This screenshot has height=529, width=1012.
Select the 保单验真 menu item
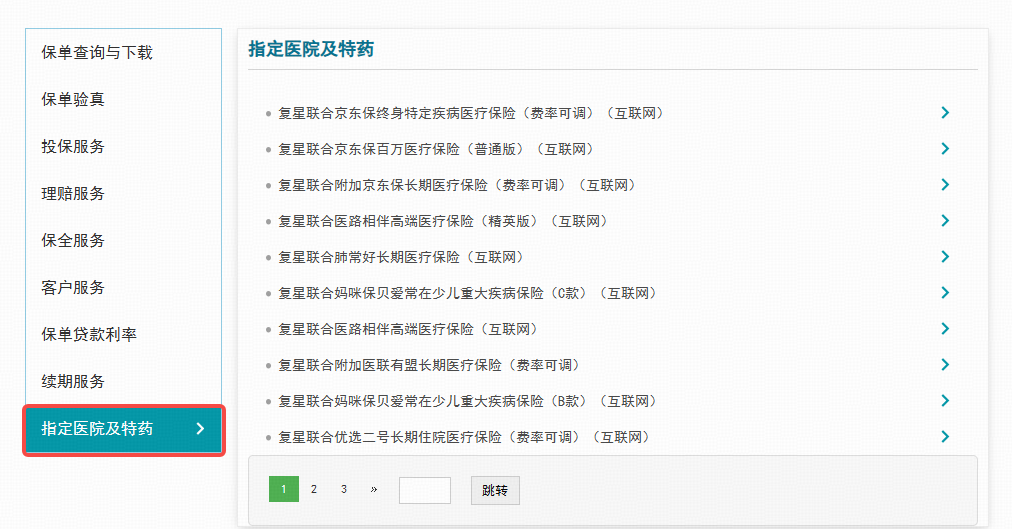[x=73, y=99]
